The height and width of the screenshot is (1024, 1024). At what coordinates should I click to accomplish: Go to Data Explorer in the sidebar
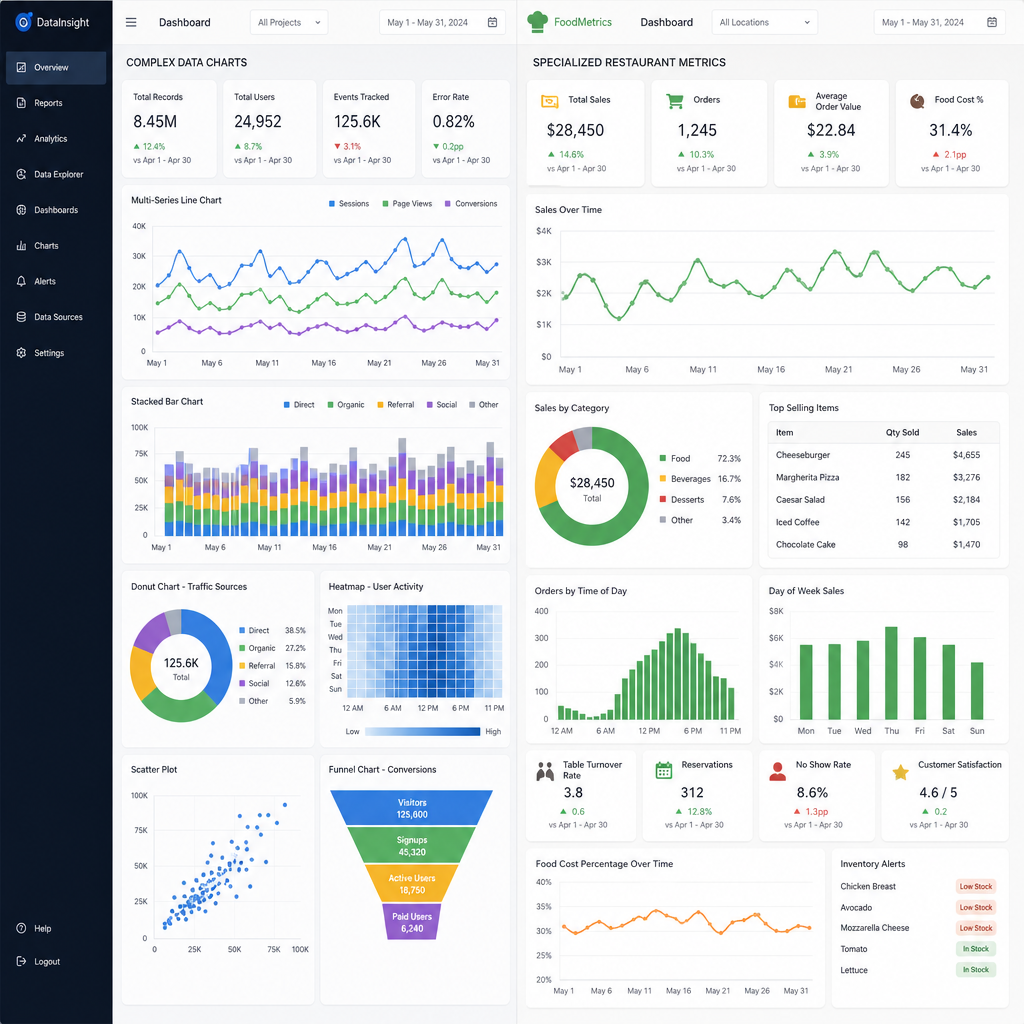click(56, 174)
